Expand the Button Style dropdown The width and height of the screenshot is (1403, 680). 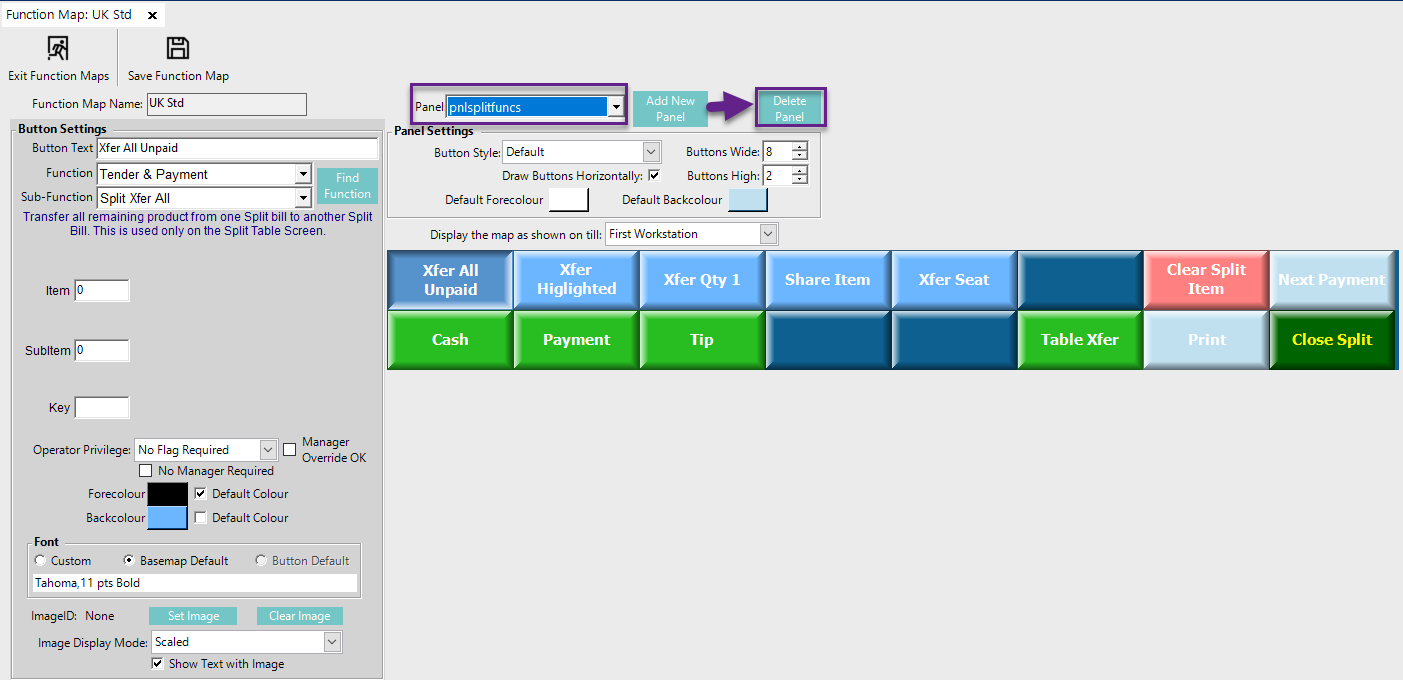[651, 152]
